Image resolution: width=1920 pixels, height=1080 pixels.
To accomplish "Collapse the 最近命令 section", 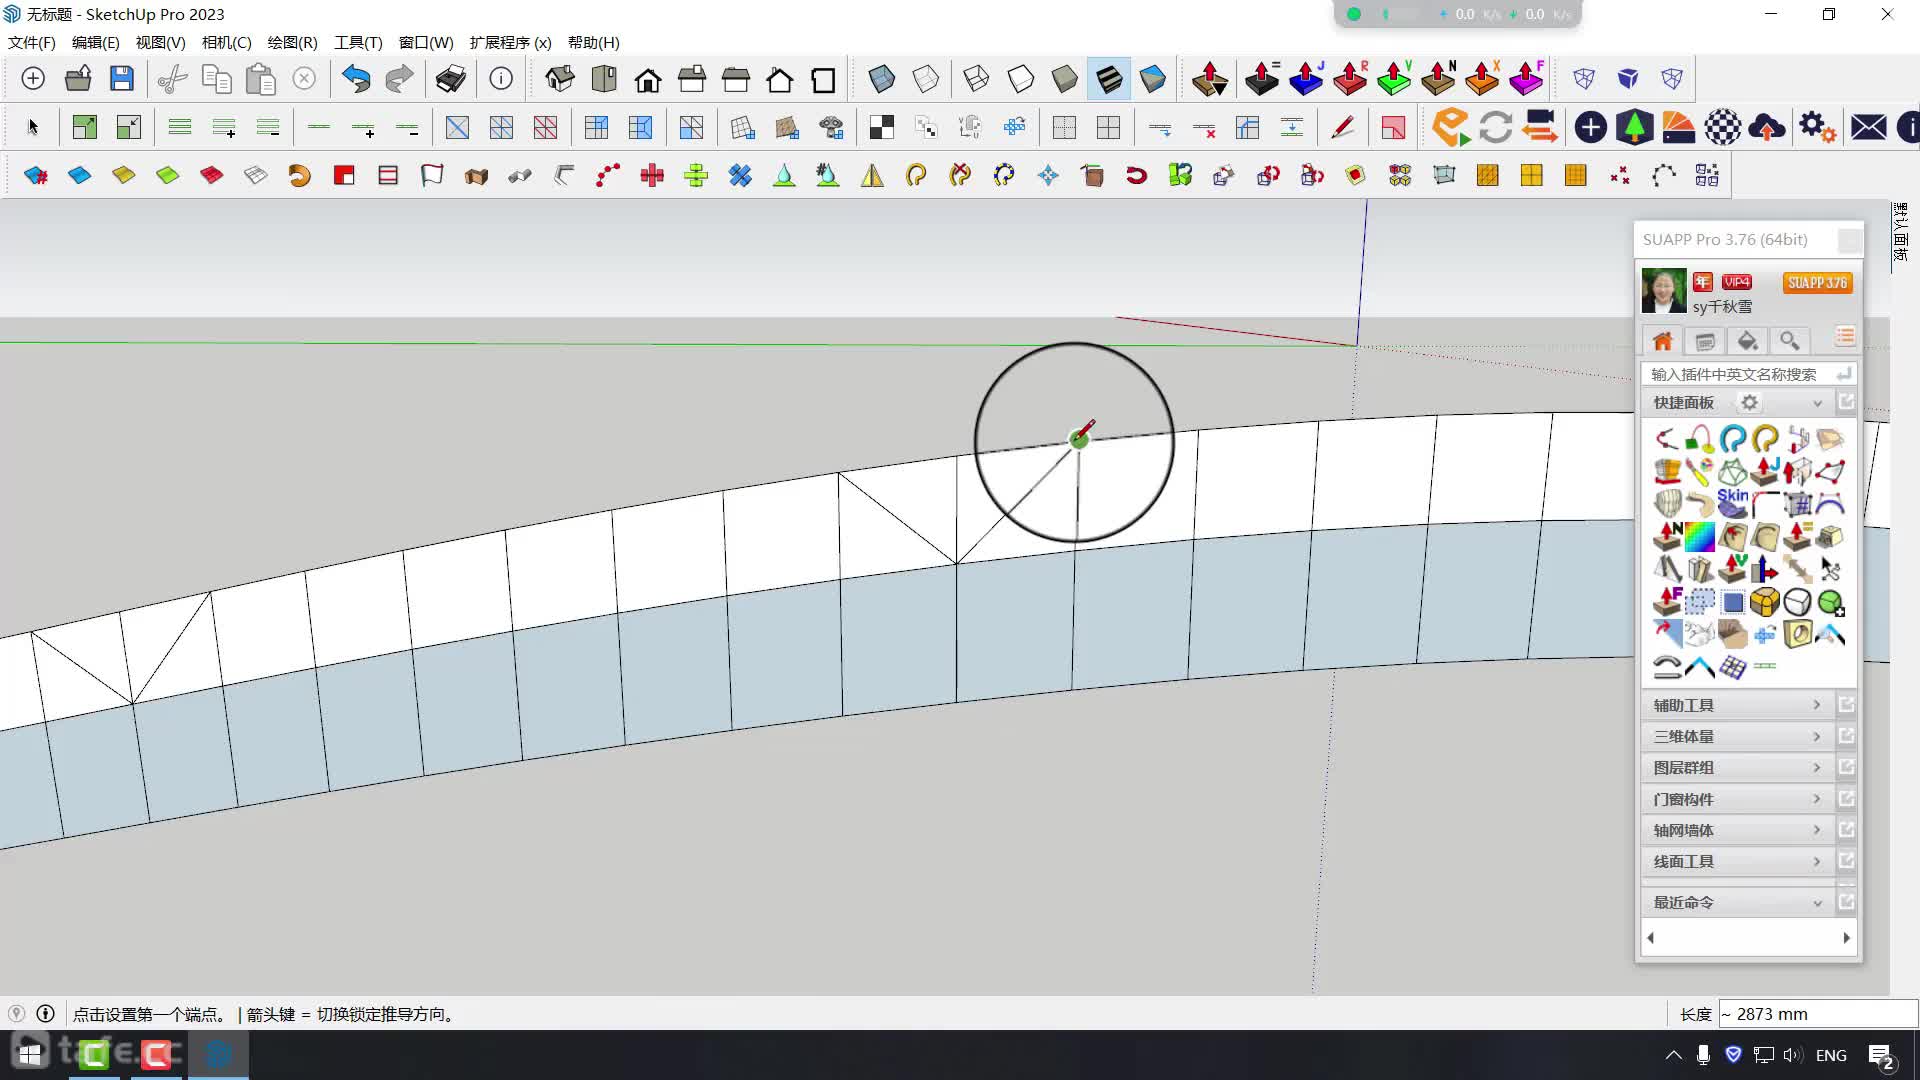I will click(x=1738, y=902).
